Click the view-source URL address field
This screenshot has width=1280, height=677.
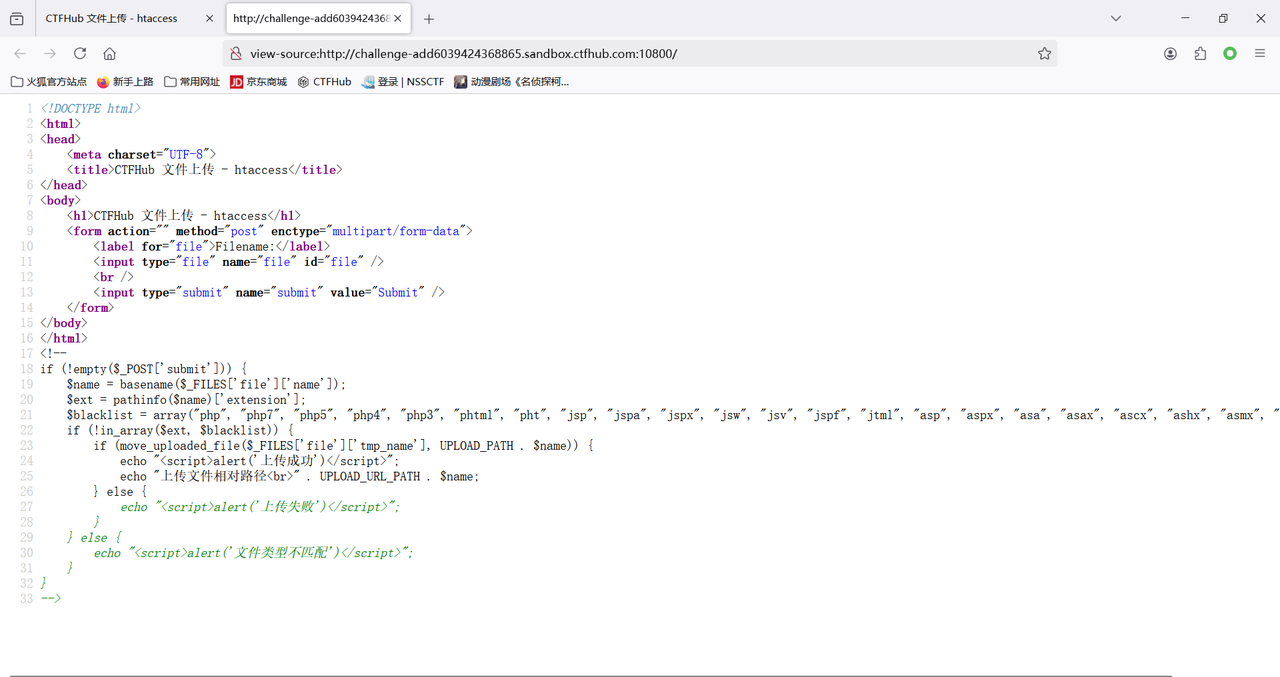(640, 54)
